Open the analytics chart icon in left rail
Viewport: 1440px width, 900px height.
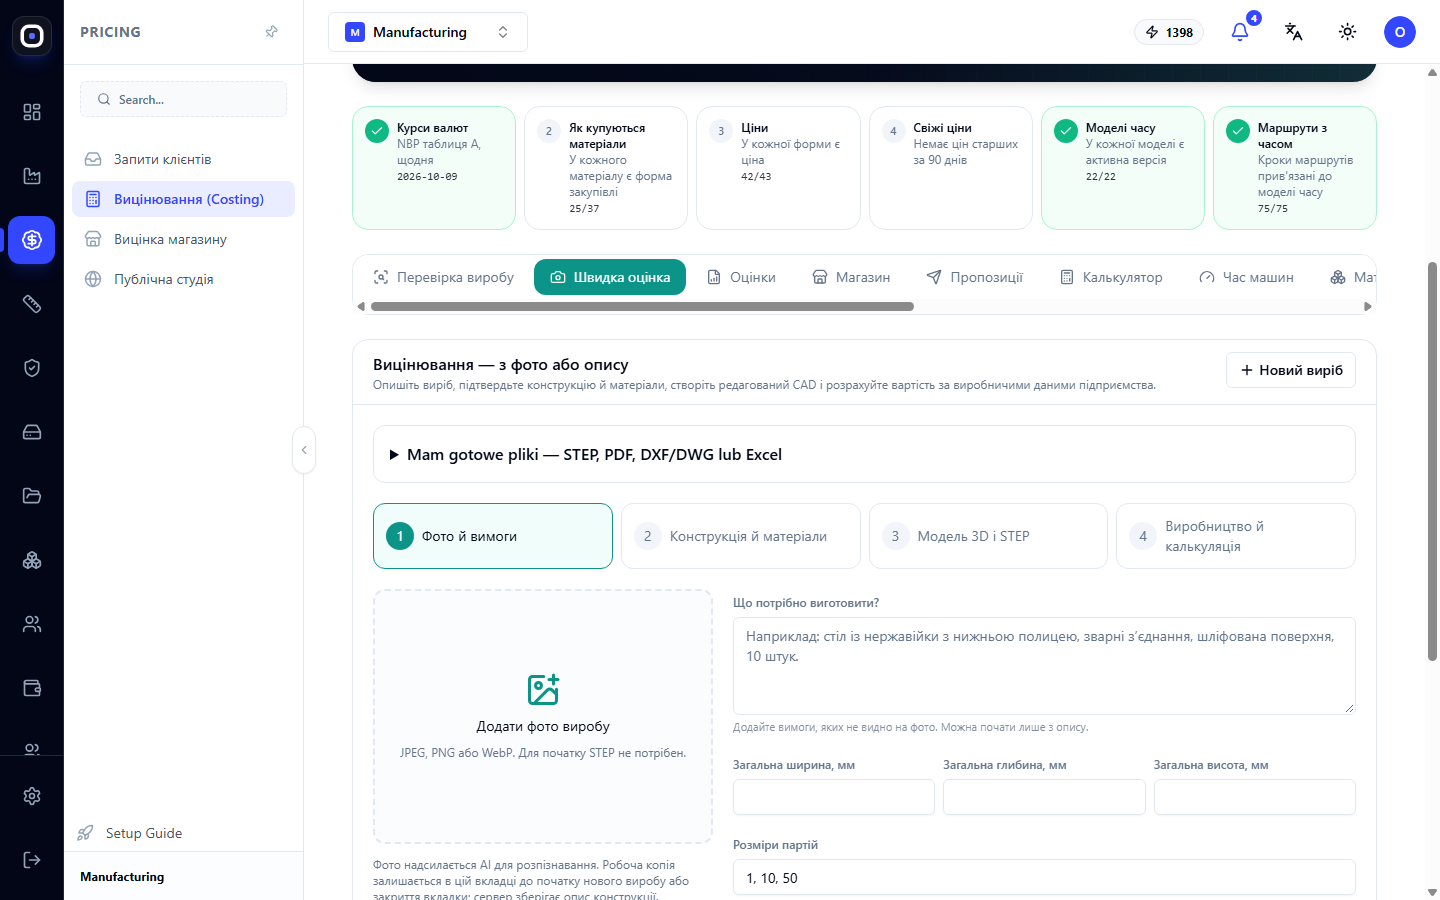[32, 176]
